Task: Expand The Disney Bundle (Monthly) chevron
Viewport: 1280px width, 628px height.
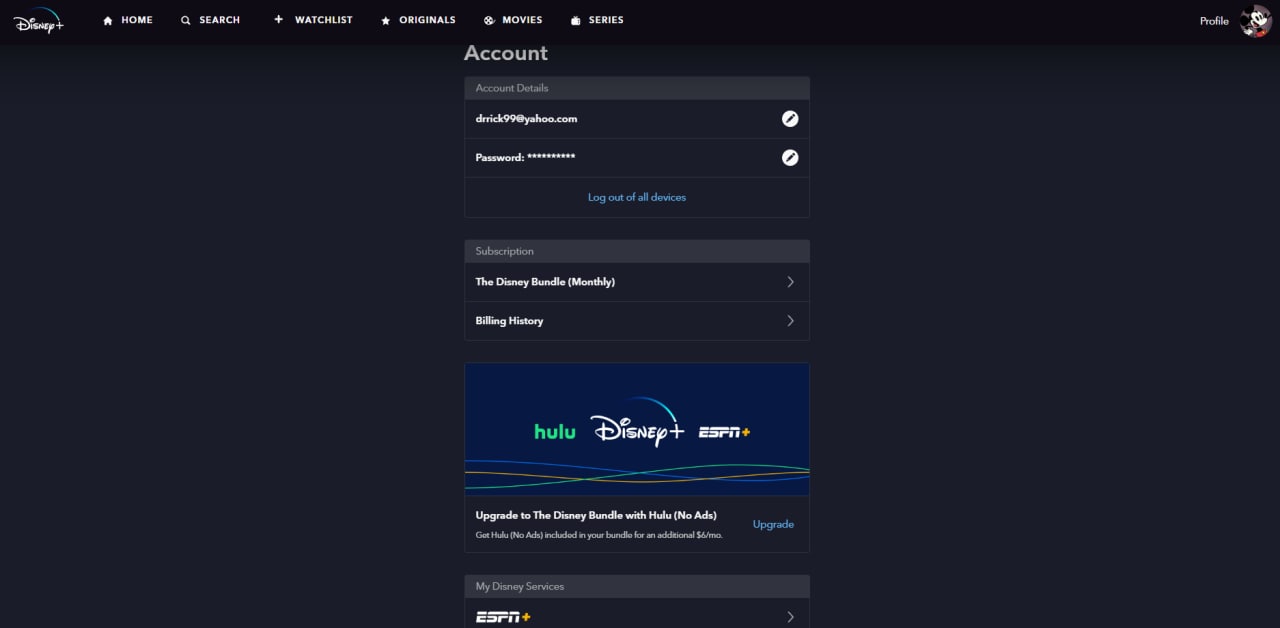Action: (x=790, y=282)
